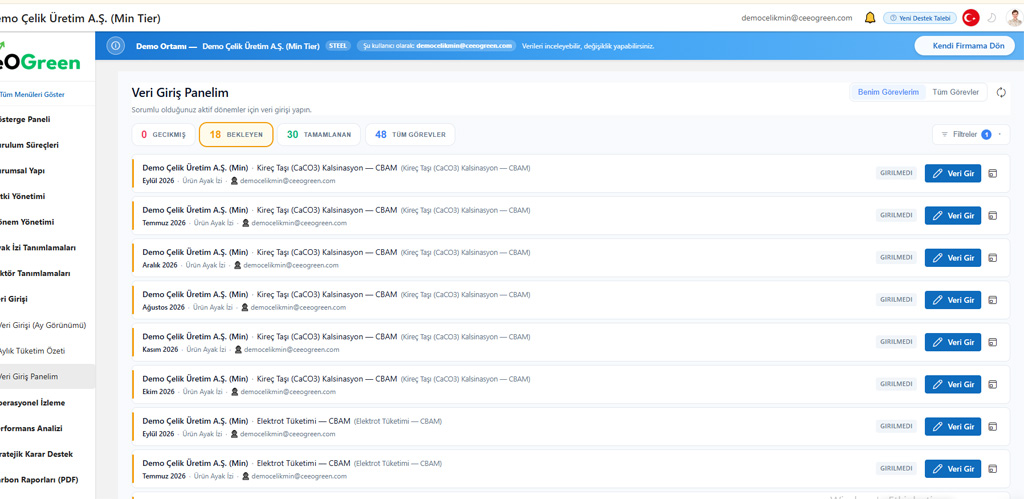
Task: Open the Filtreler dropdown
Action: click(x=971, y=135)
